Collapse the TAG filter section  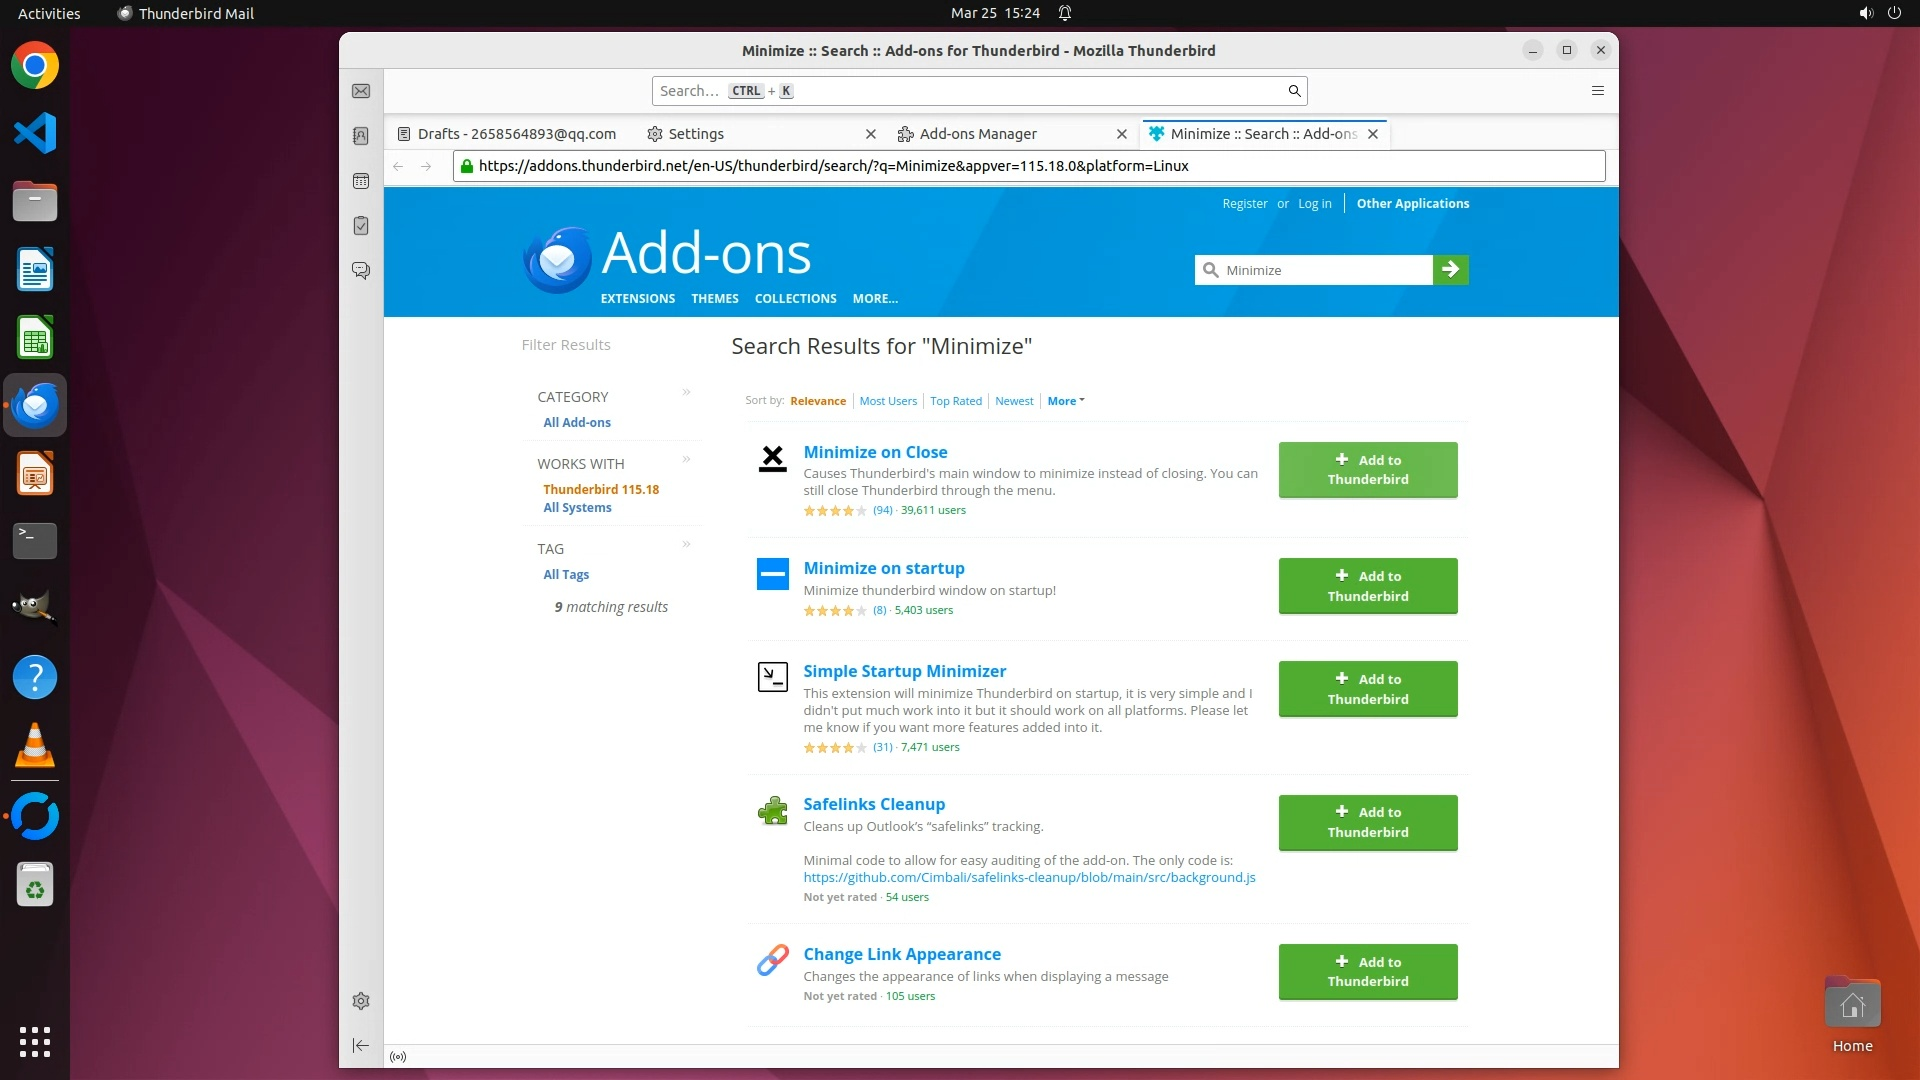click(x=686, y=545)
